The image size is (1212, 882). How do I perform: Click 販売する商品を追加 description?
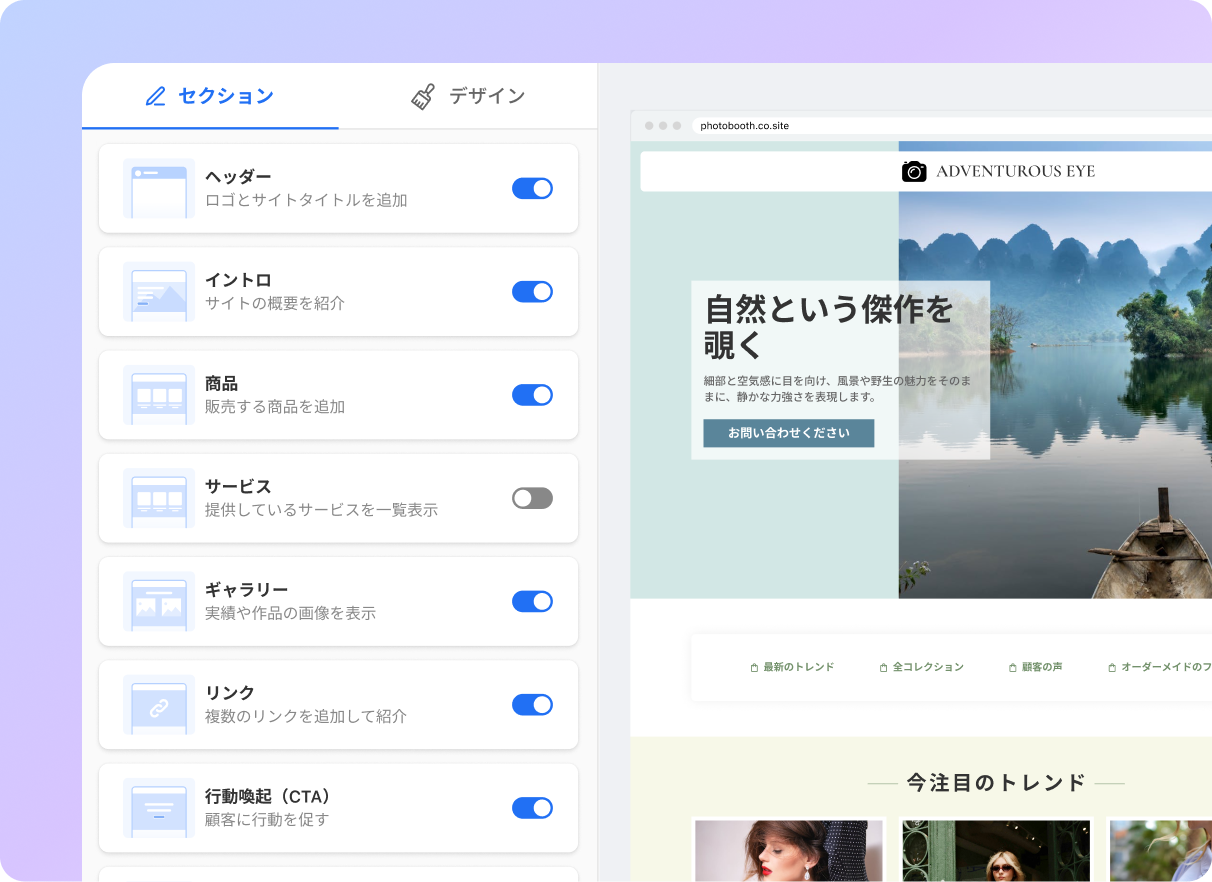click(275, 407)
